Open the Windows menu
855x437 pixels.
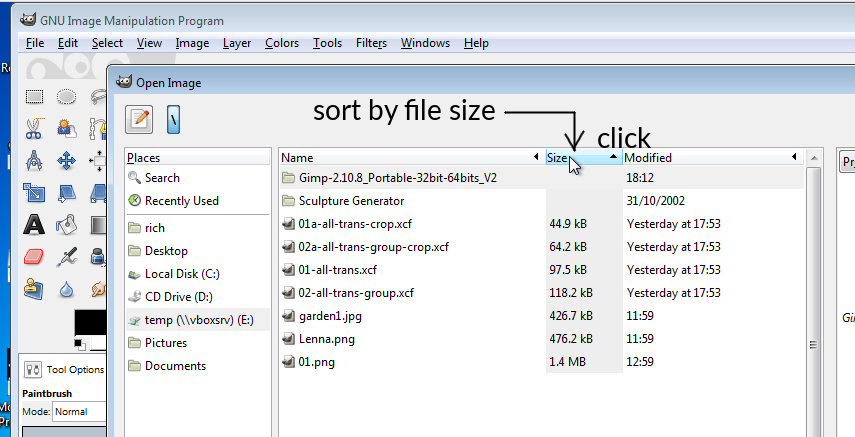click(425, 43)
